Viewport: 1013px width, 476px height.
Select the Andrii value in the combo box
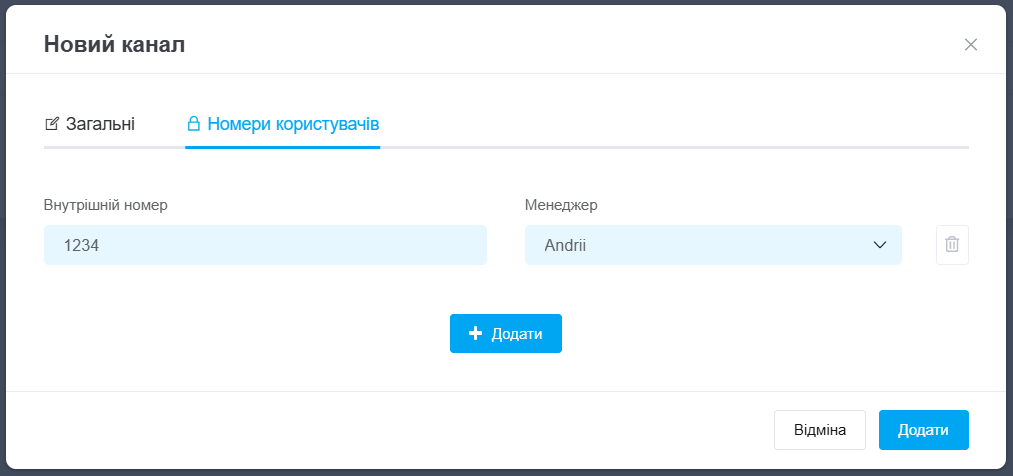(x=565, y=245)
